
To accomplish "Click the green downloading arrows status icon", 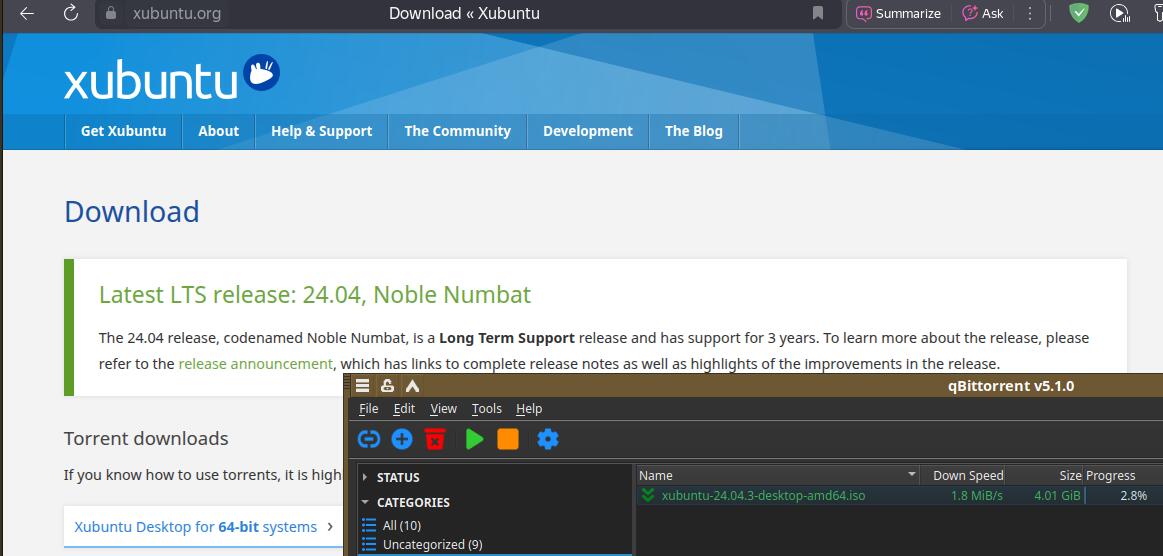I will pyautogui.click(x=648, y=495).
